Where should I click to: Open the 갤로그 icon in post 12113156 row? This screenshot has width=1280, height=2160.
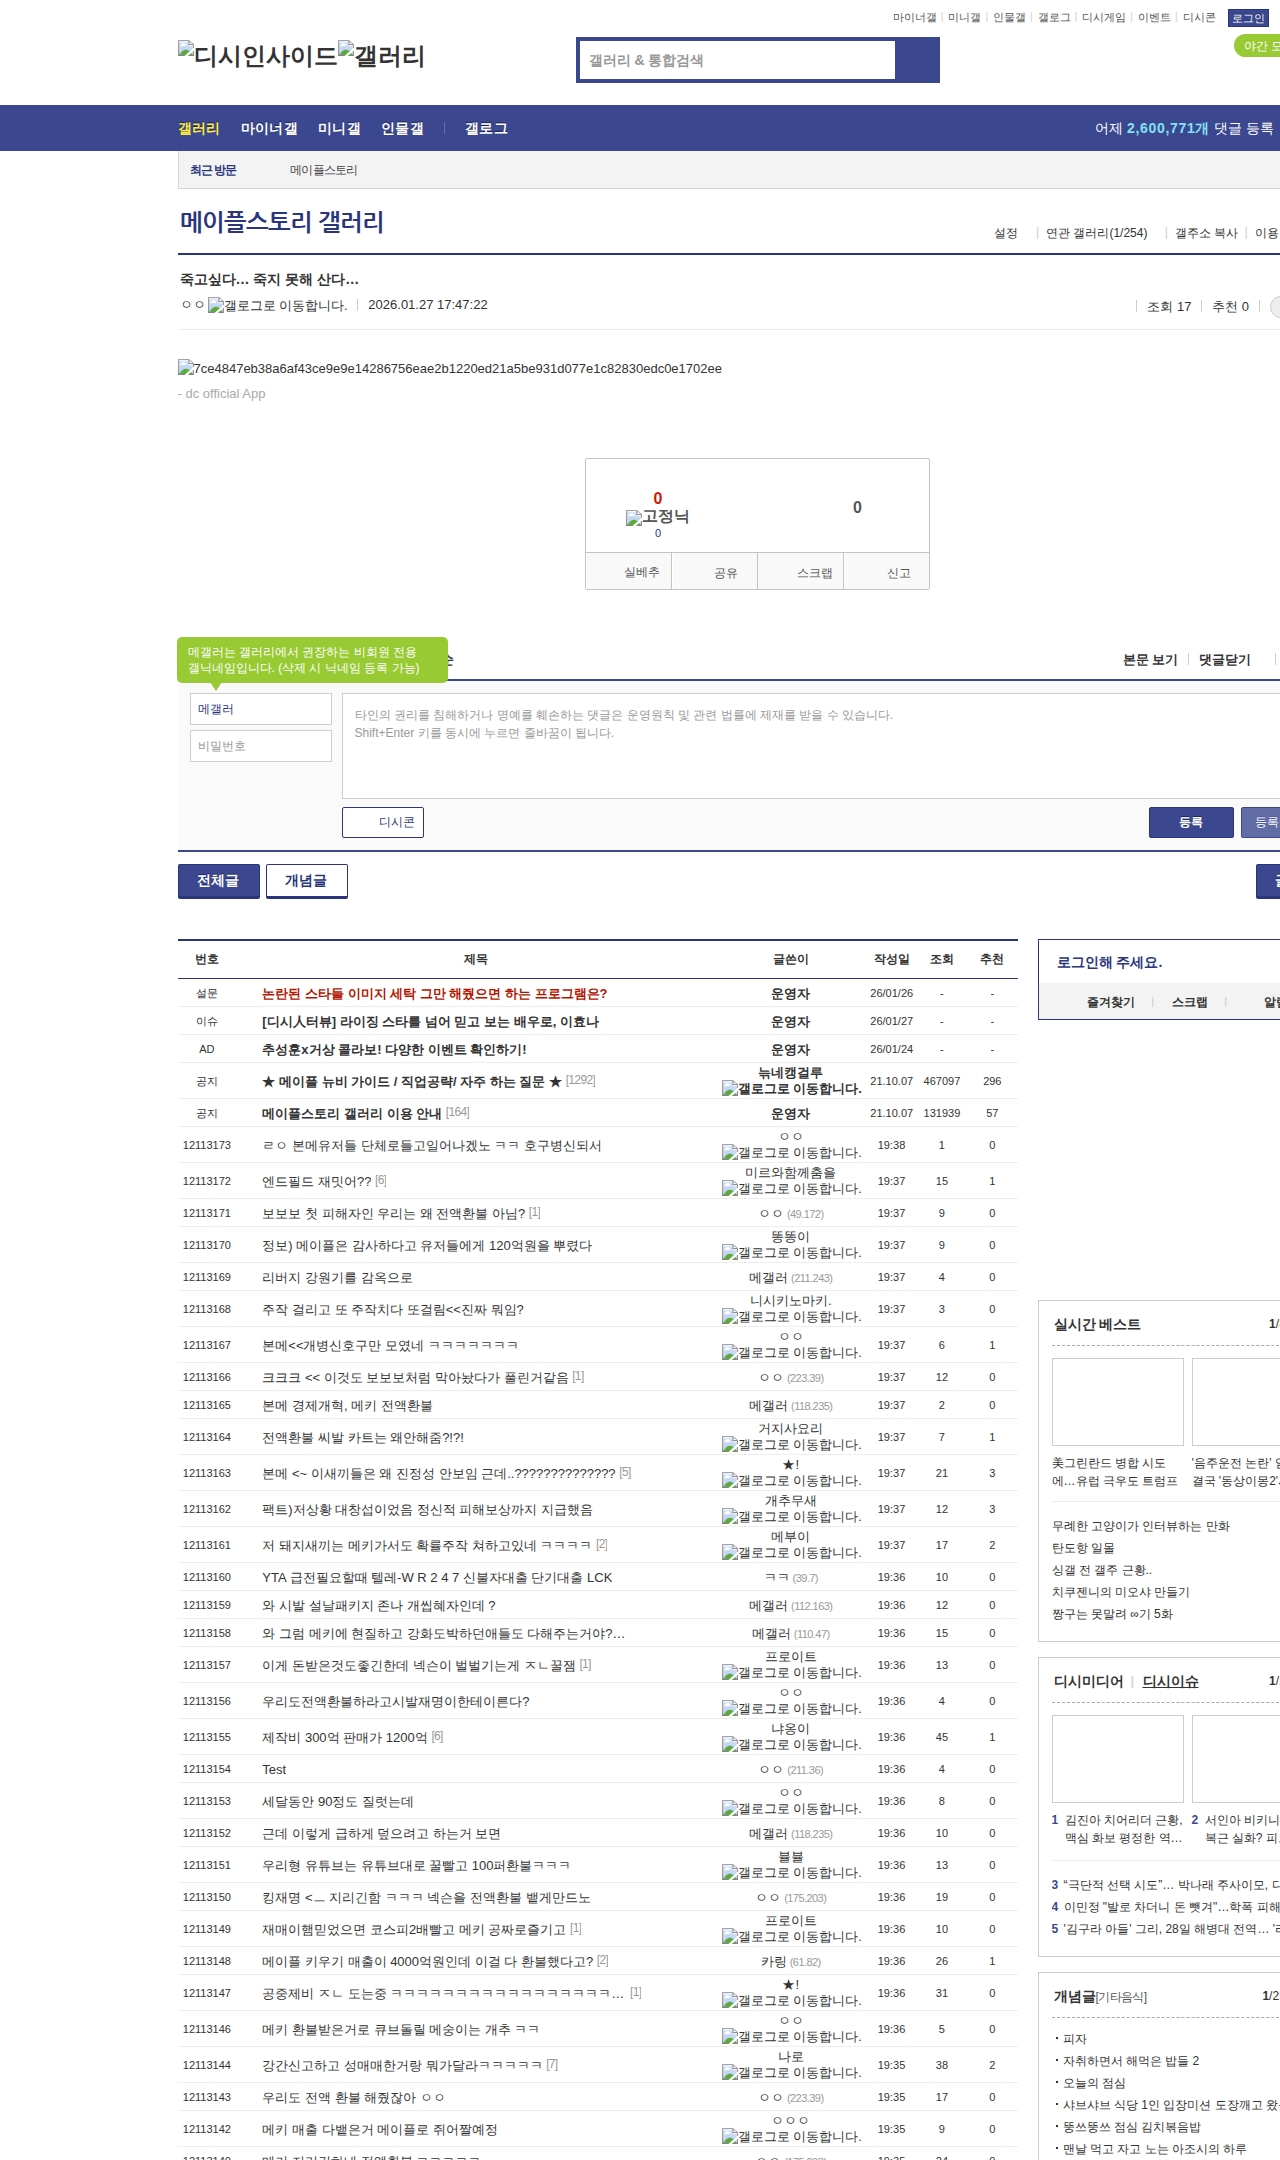(791, 1709)
